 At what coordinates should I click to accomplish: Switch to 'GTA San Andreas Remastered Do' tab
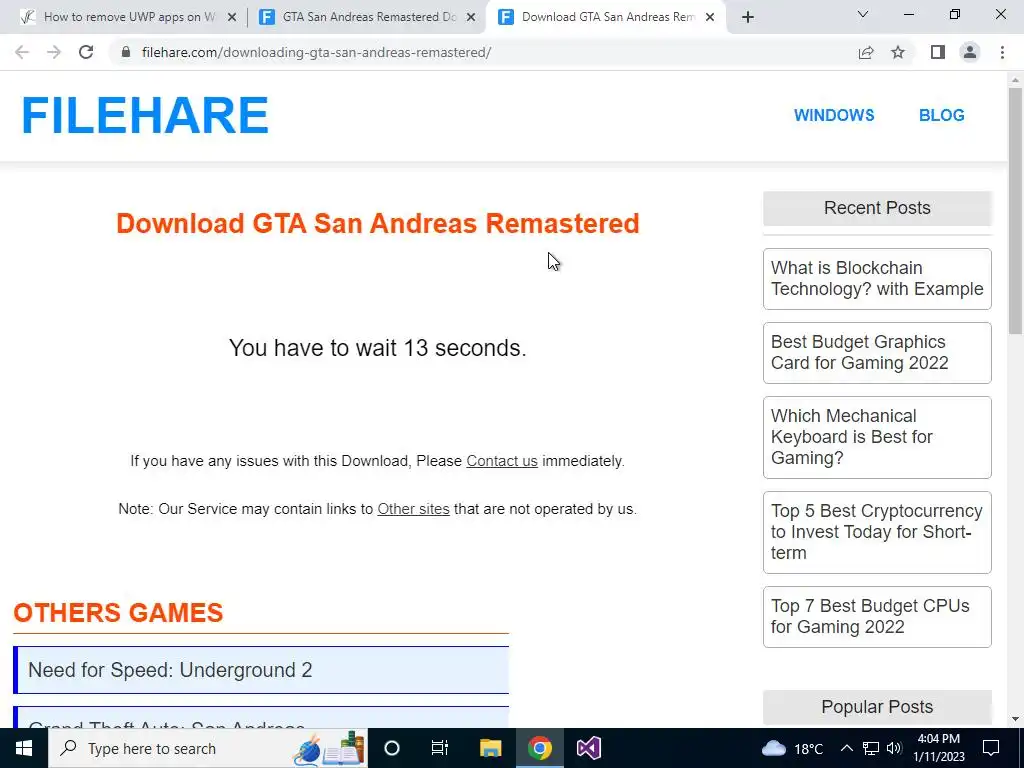[x=366, y=18]
